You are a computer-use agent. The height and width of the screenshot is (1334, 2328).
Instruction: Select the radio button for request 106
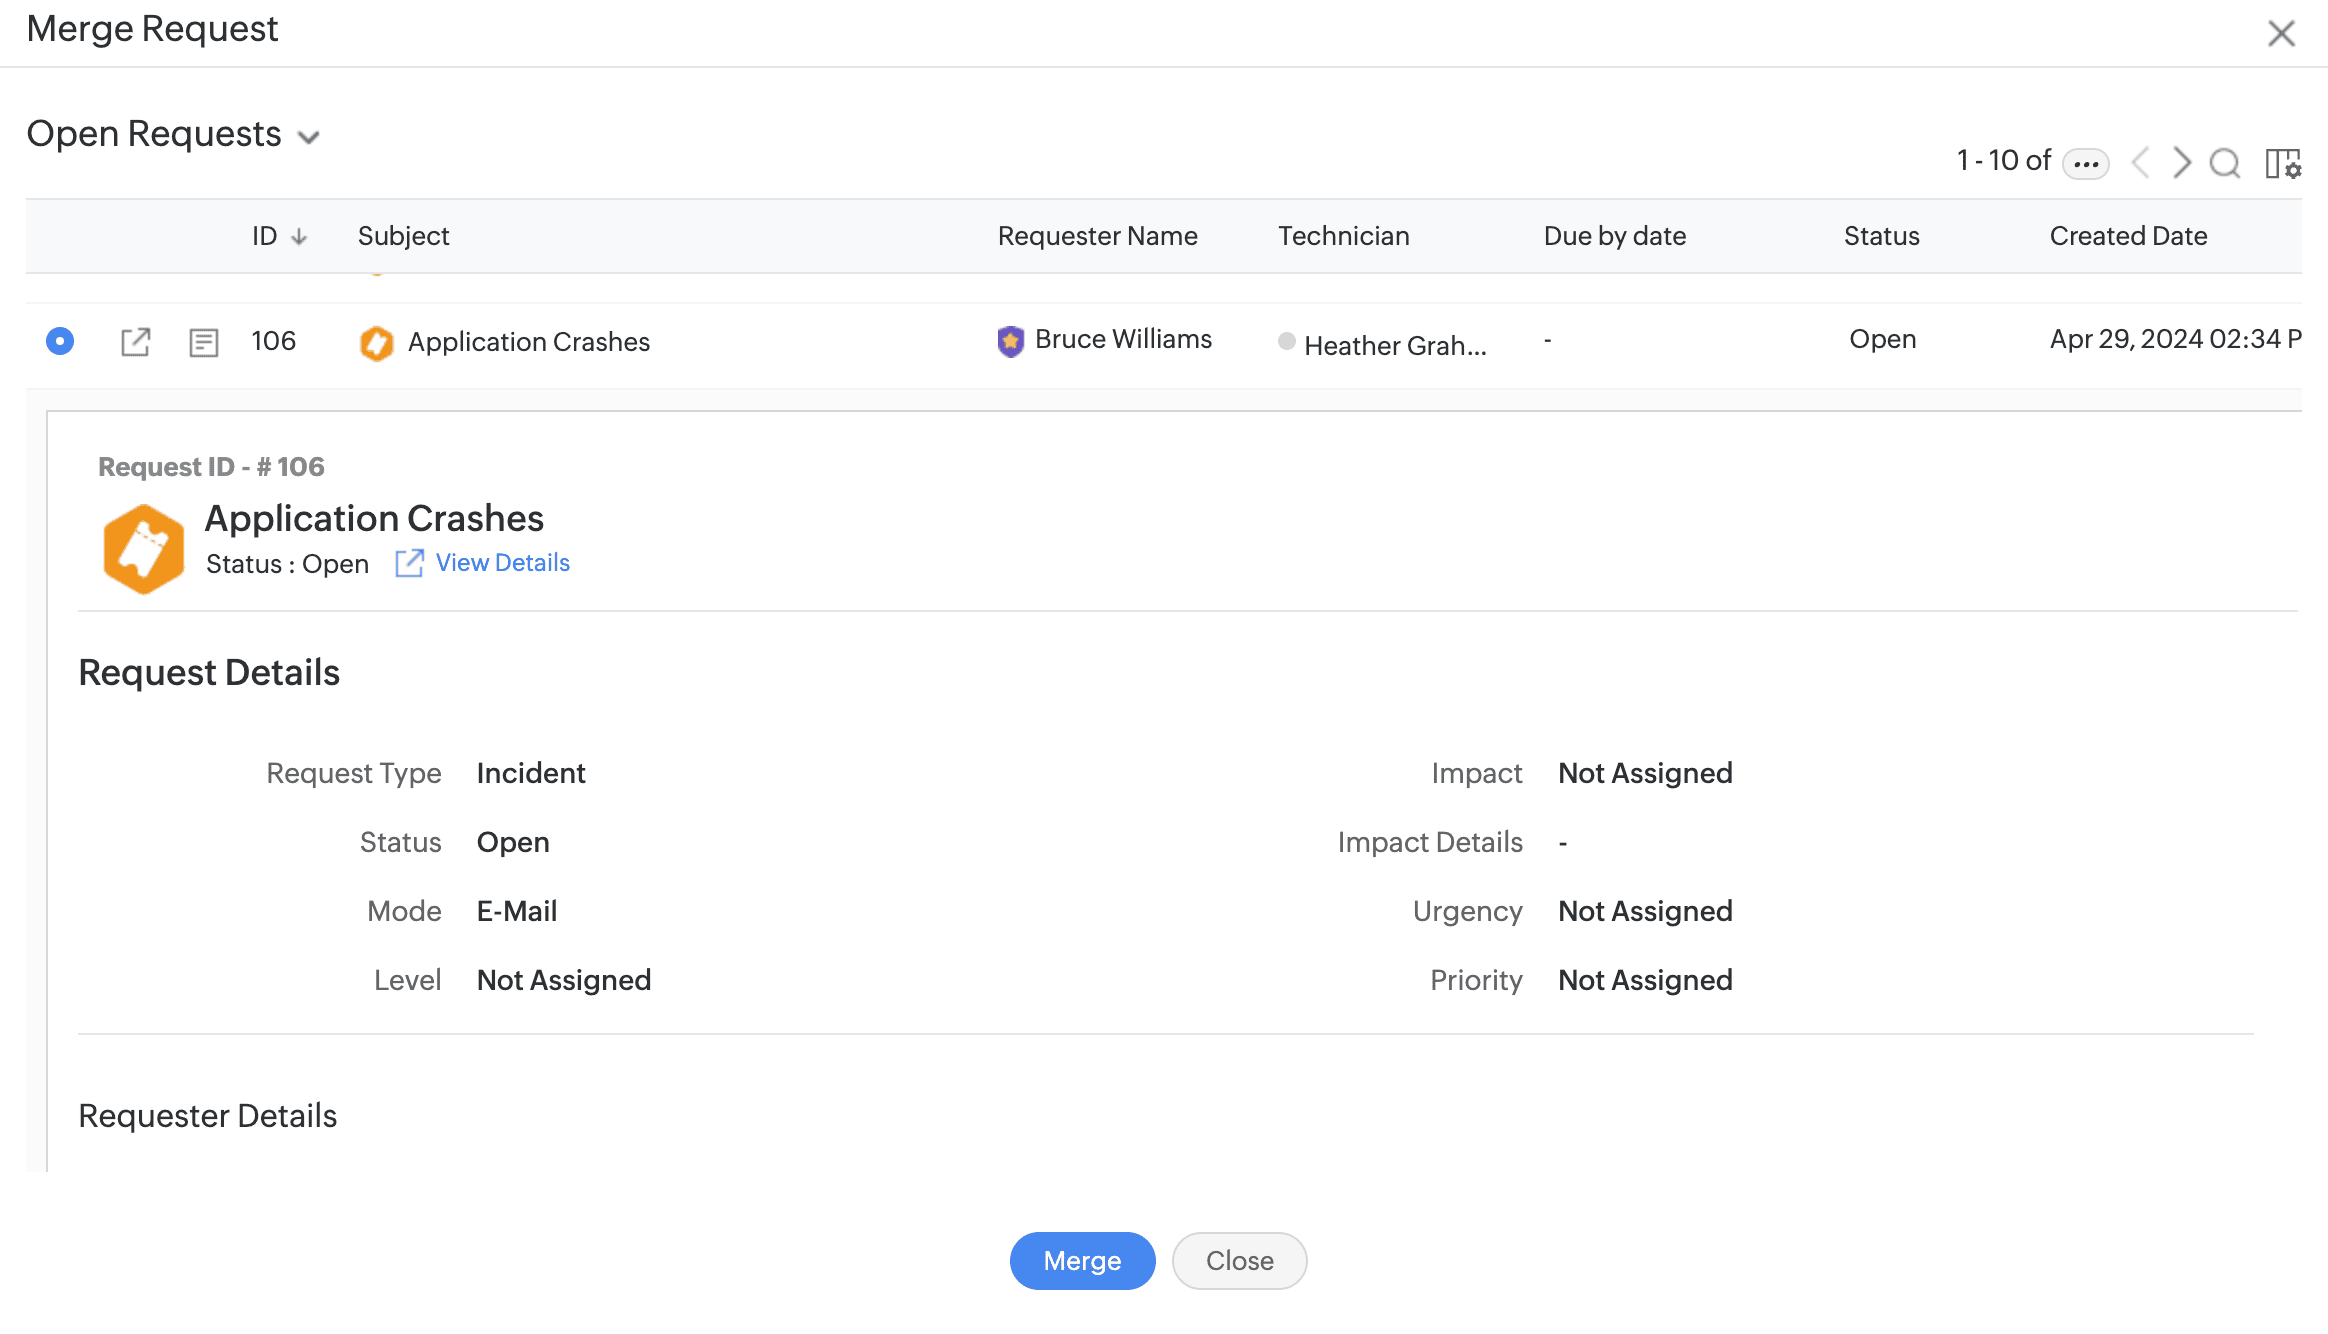[x=60, y=341]
